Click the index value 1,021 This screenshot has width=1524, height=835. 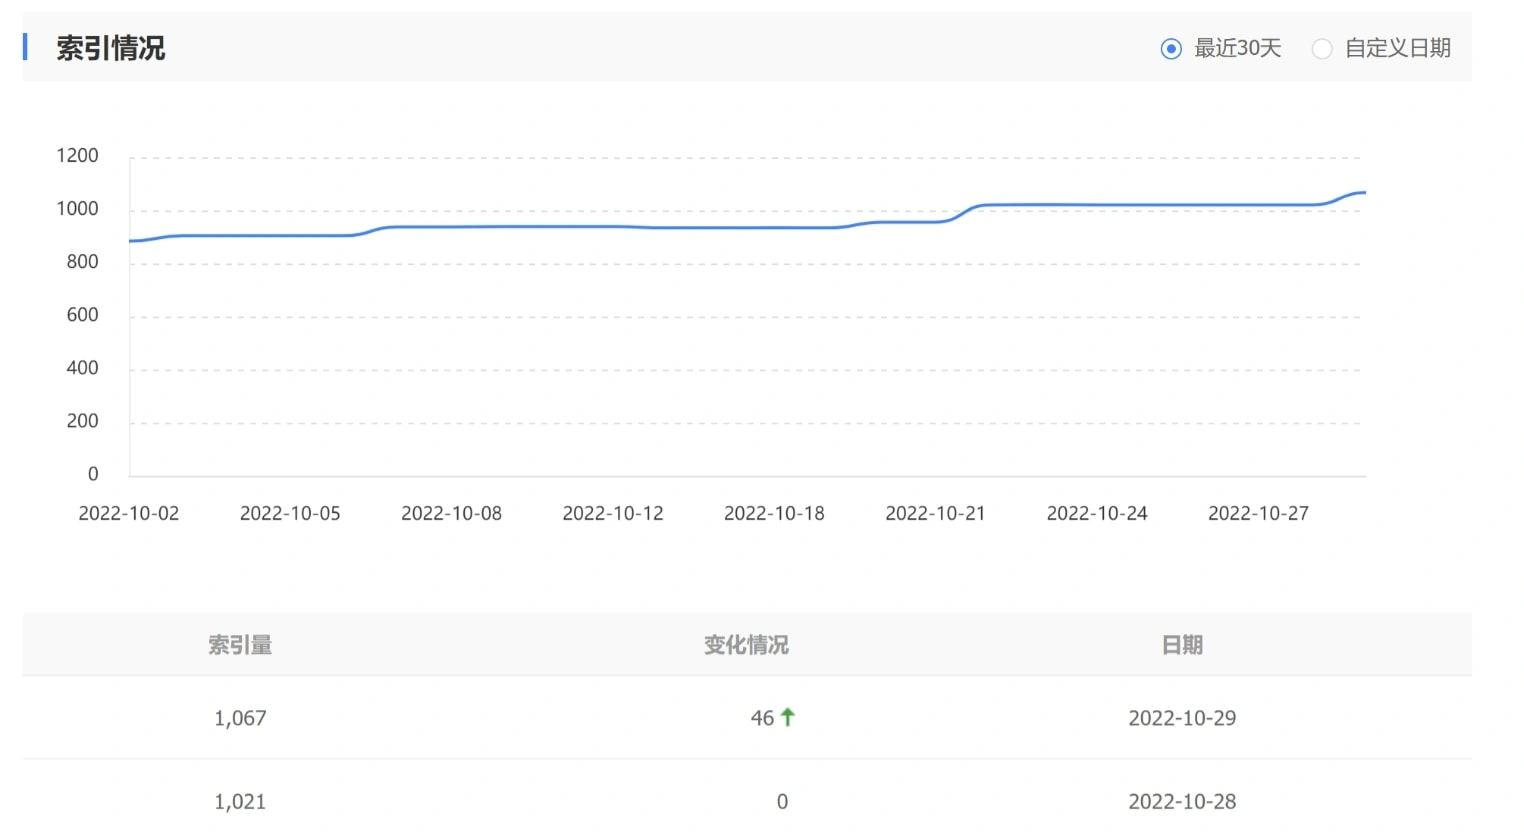coord(240,800)
